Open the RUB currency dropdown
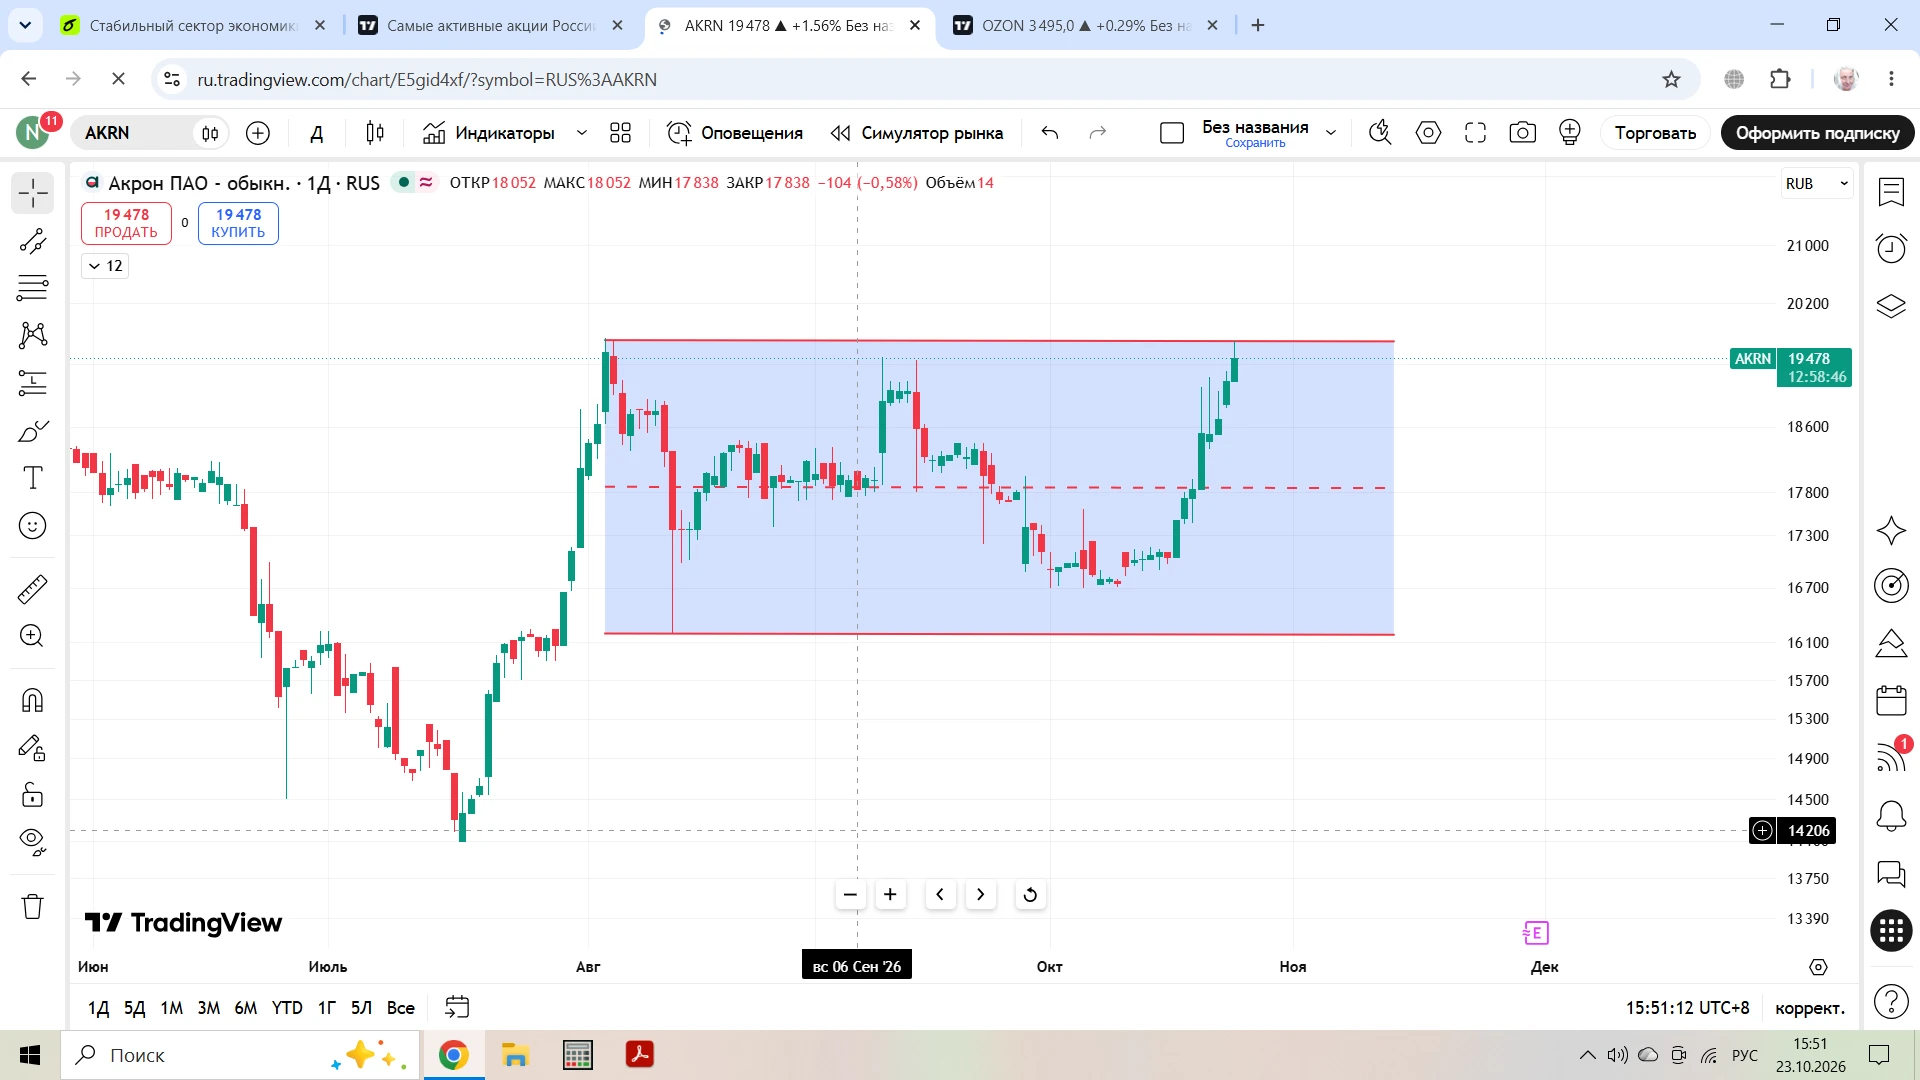The image size is (1920, 1080). coord(1816,184)
